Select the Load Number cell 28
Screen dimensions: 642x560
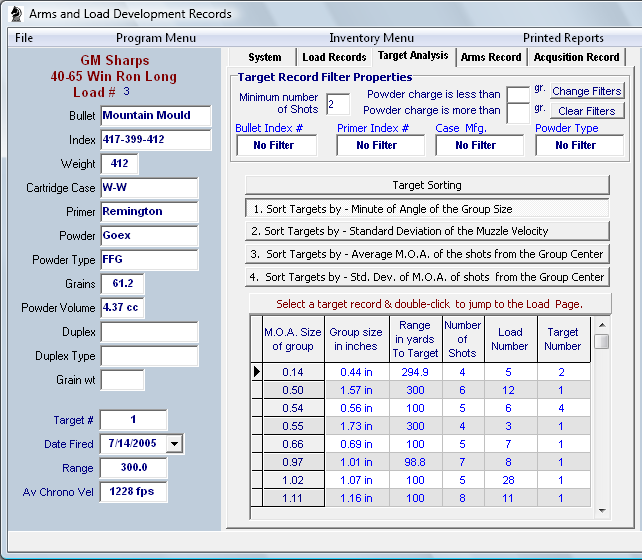coord(509,480)
